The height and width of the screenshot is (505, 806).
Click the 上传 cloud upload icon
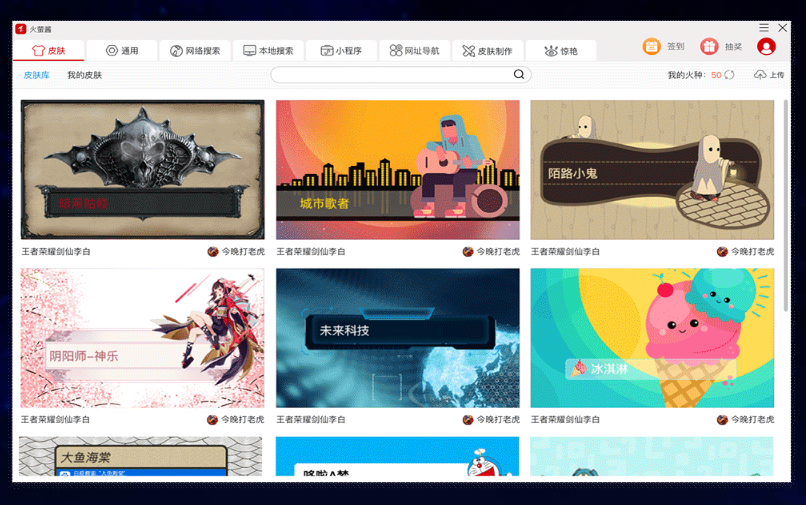[x=760, y=75]
